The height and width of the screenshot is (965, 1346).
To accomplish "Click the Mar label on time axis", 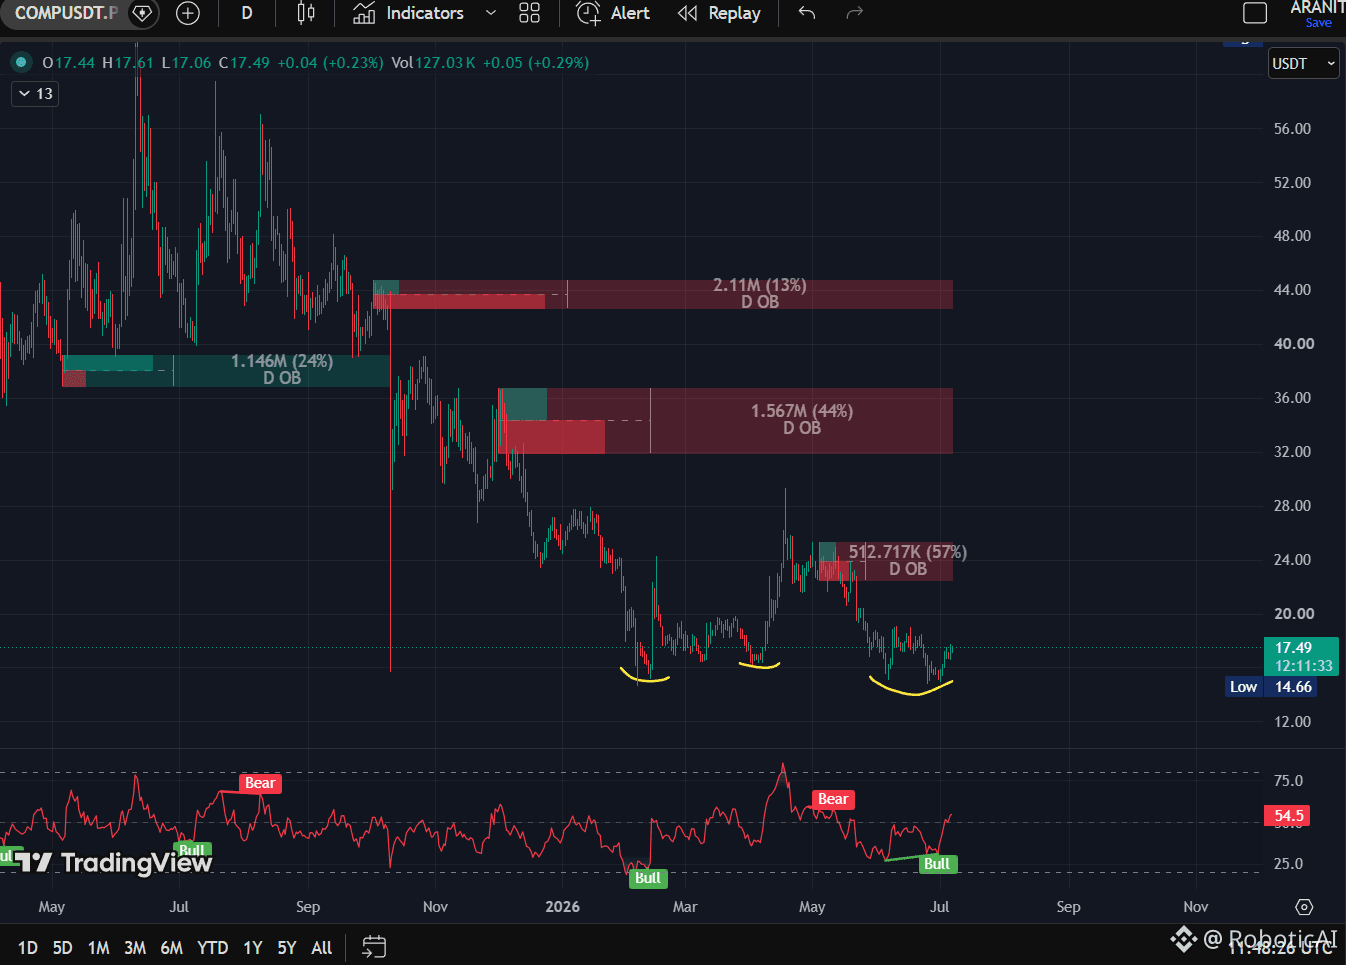I will pos(685,907).
